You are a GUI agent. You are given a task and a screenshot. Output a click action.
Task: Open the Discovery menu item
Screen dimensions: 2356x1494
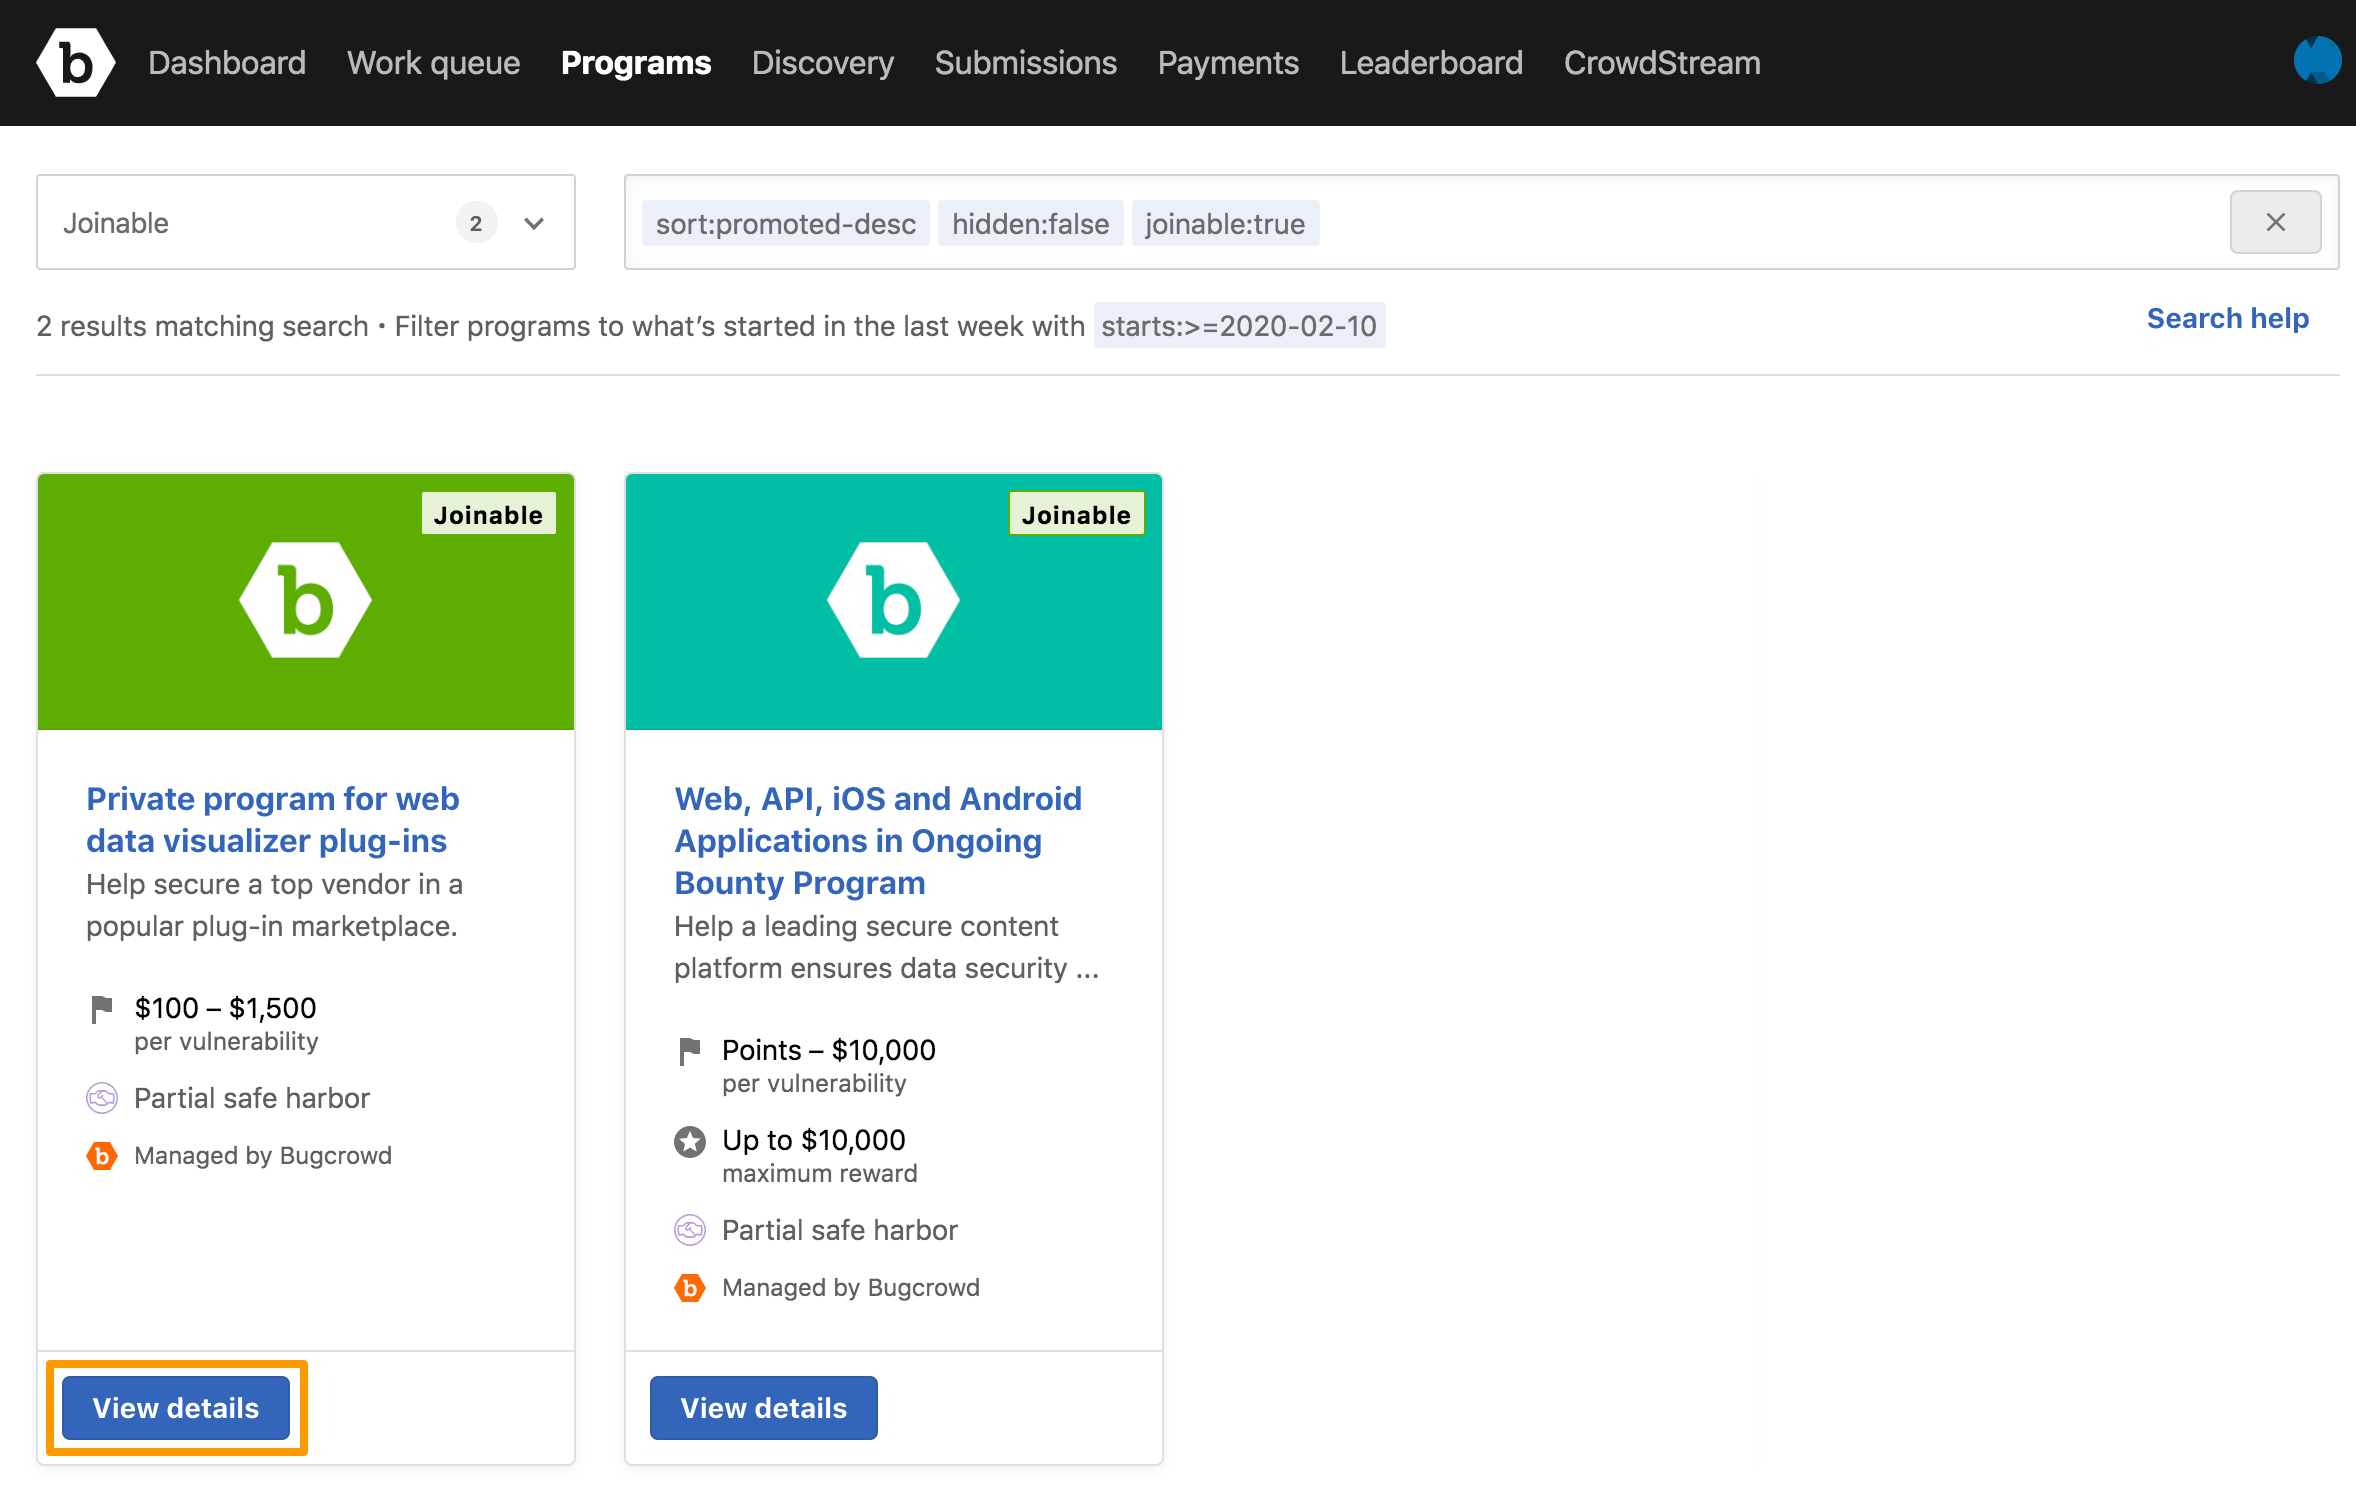pos(822,63)
